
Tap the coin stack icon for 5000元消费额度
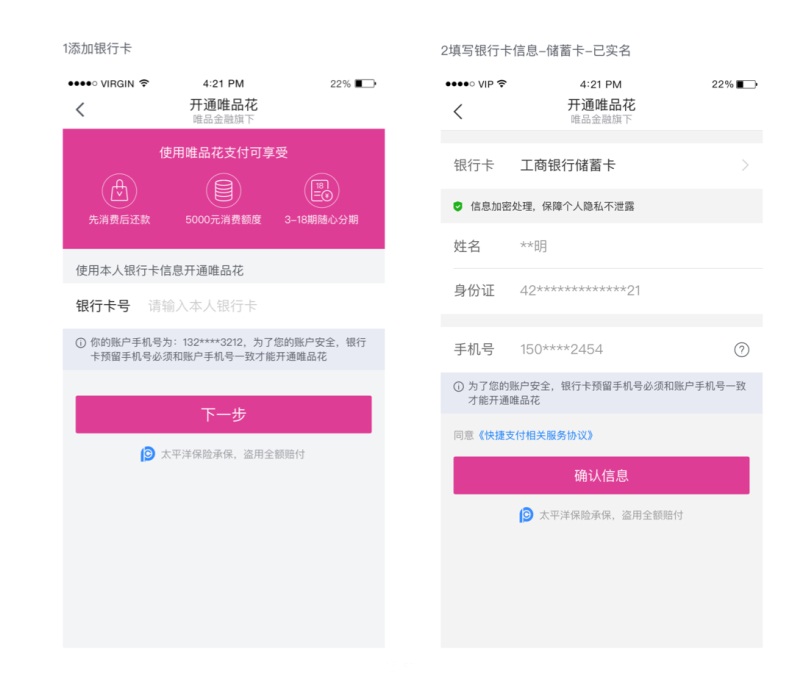coord(223,191)
